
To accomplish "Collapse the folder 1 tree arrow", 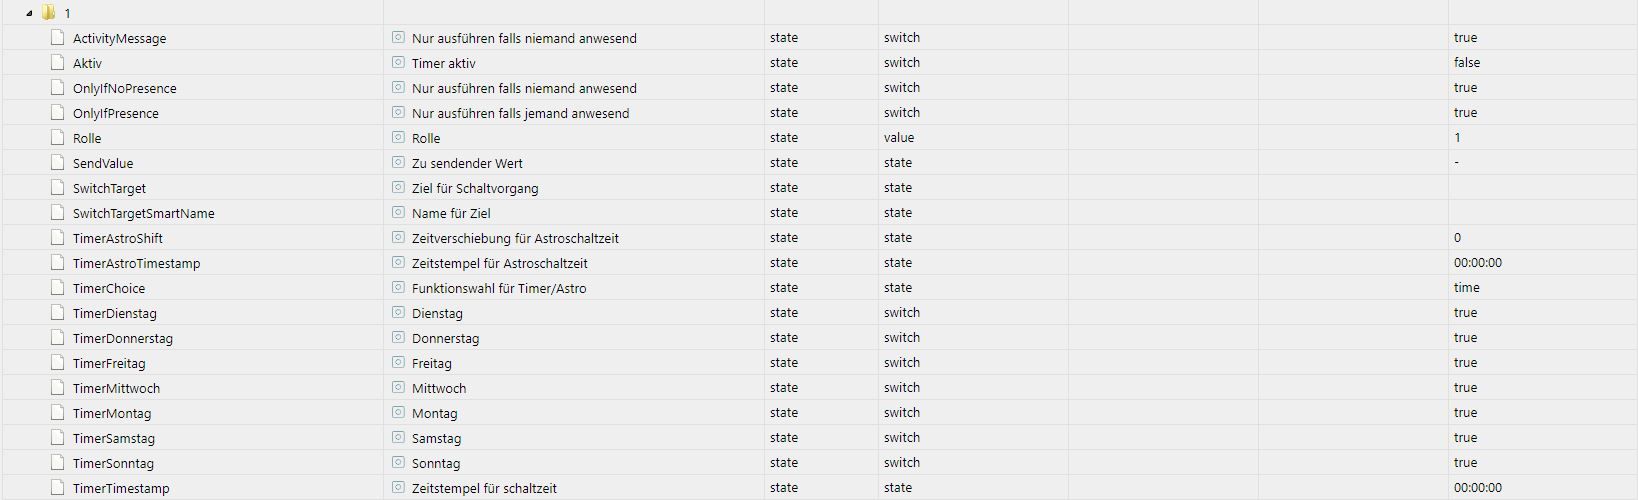I will pos(29,13).
